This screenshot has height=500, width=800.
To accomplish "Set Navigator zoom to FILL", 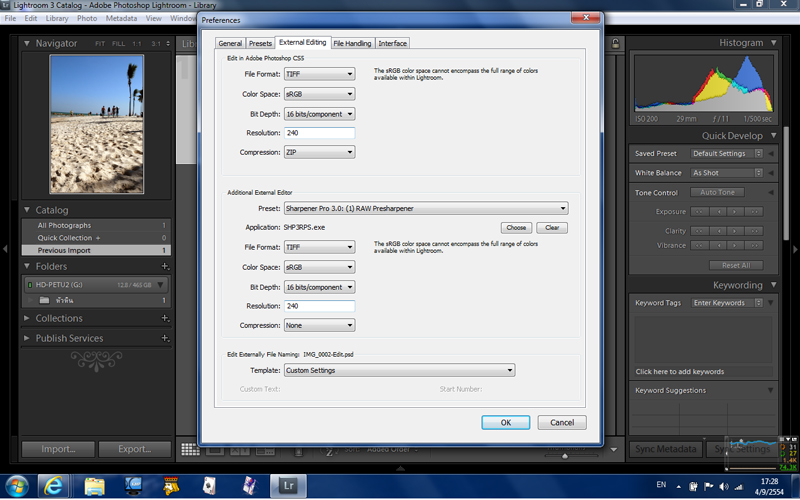I will tap(118, 44).
